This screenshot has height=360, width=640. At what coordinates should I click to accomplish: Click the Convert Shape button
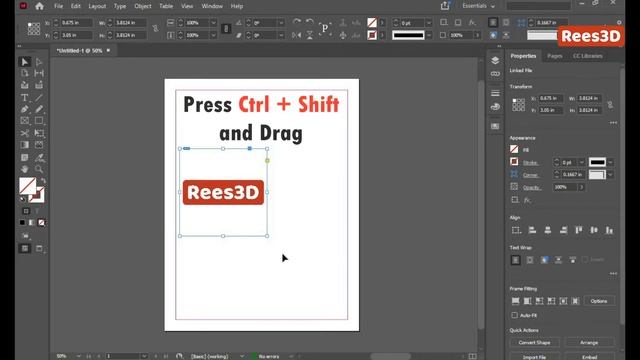tap(534, 342)
